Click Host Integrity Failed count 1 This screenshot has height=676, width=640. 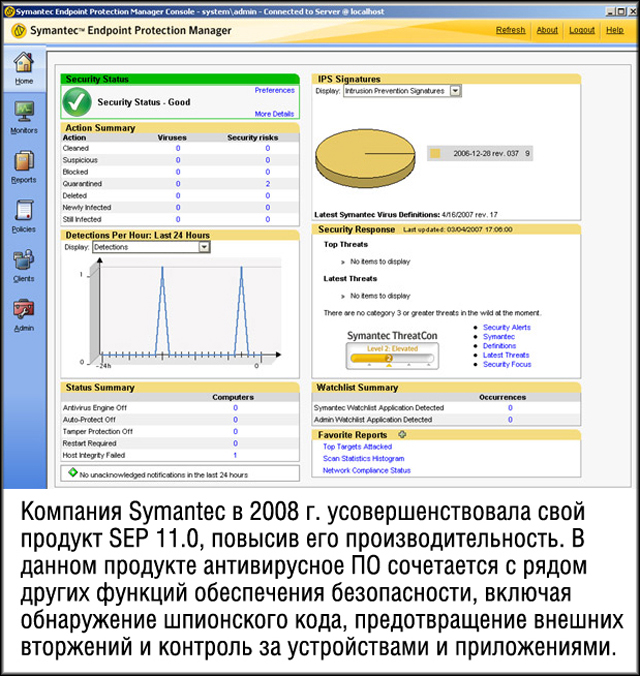coord(235,455)
